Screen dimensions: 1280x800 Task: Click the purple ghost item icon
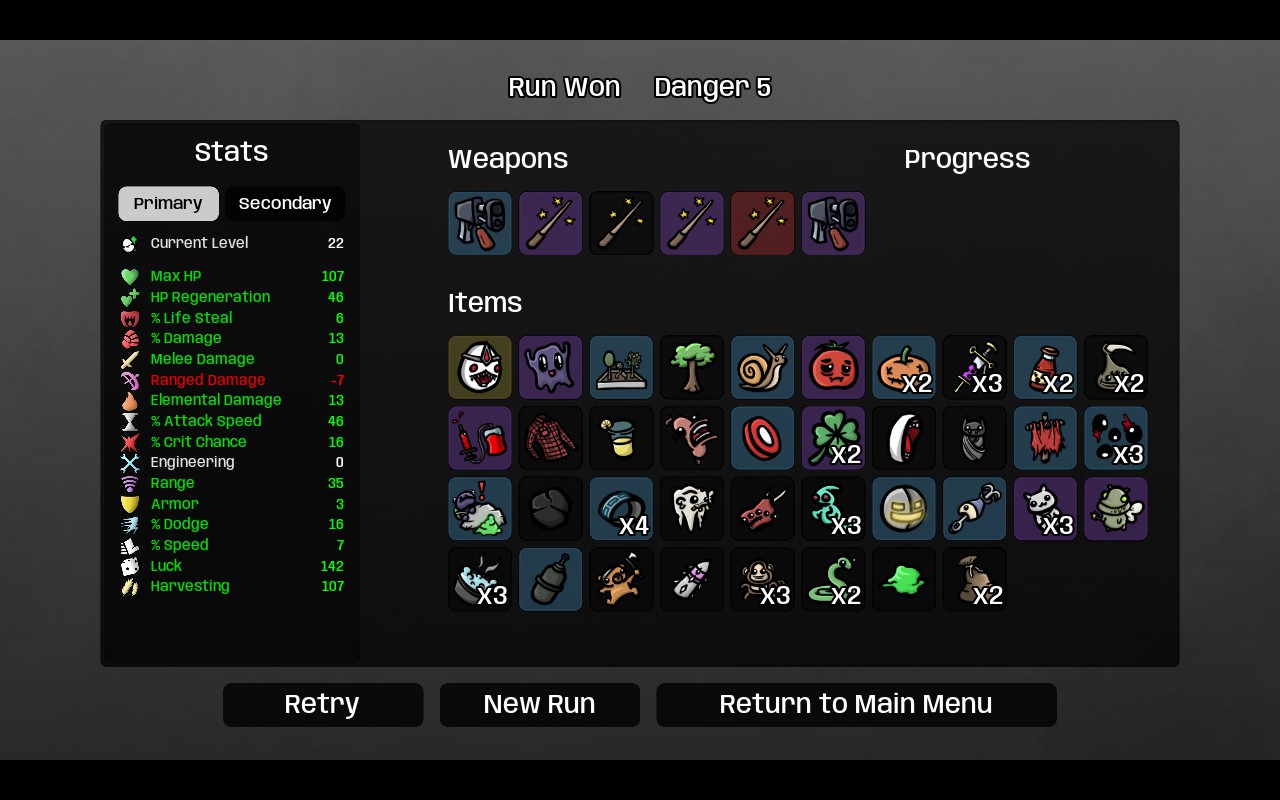(x=551, y=367)
